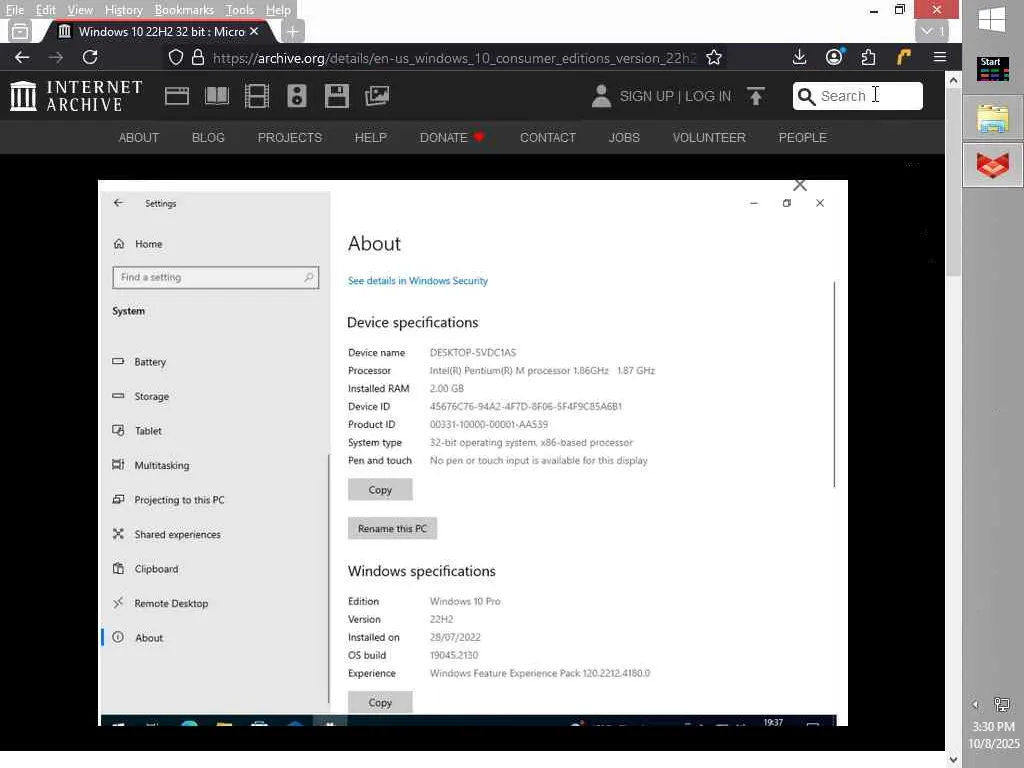Click the orange extension icon in toolbar
Viewport: 1024px width, 768px height.
point(904,57)
